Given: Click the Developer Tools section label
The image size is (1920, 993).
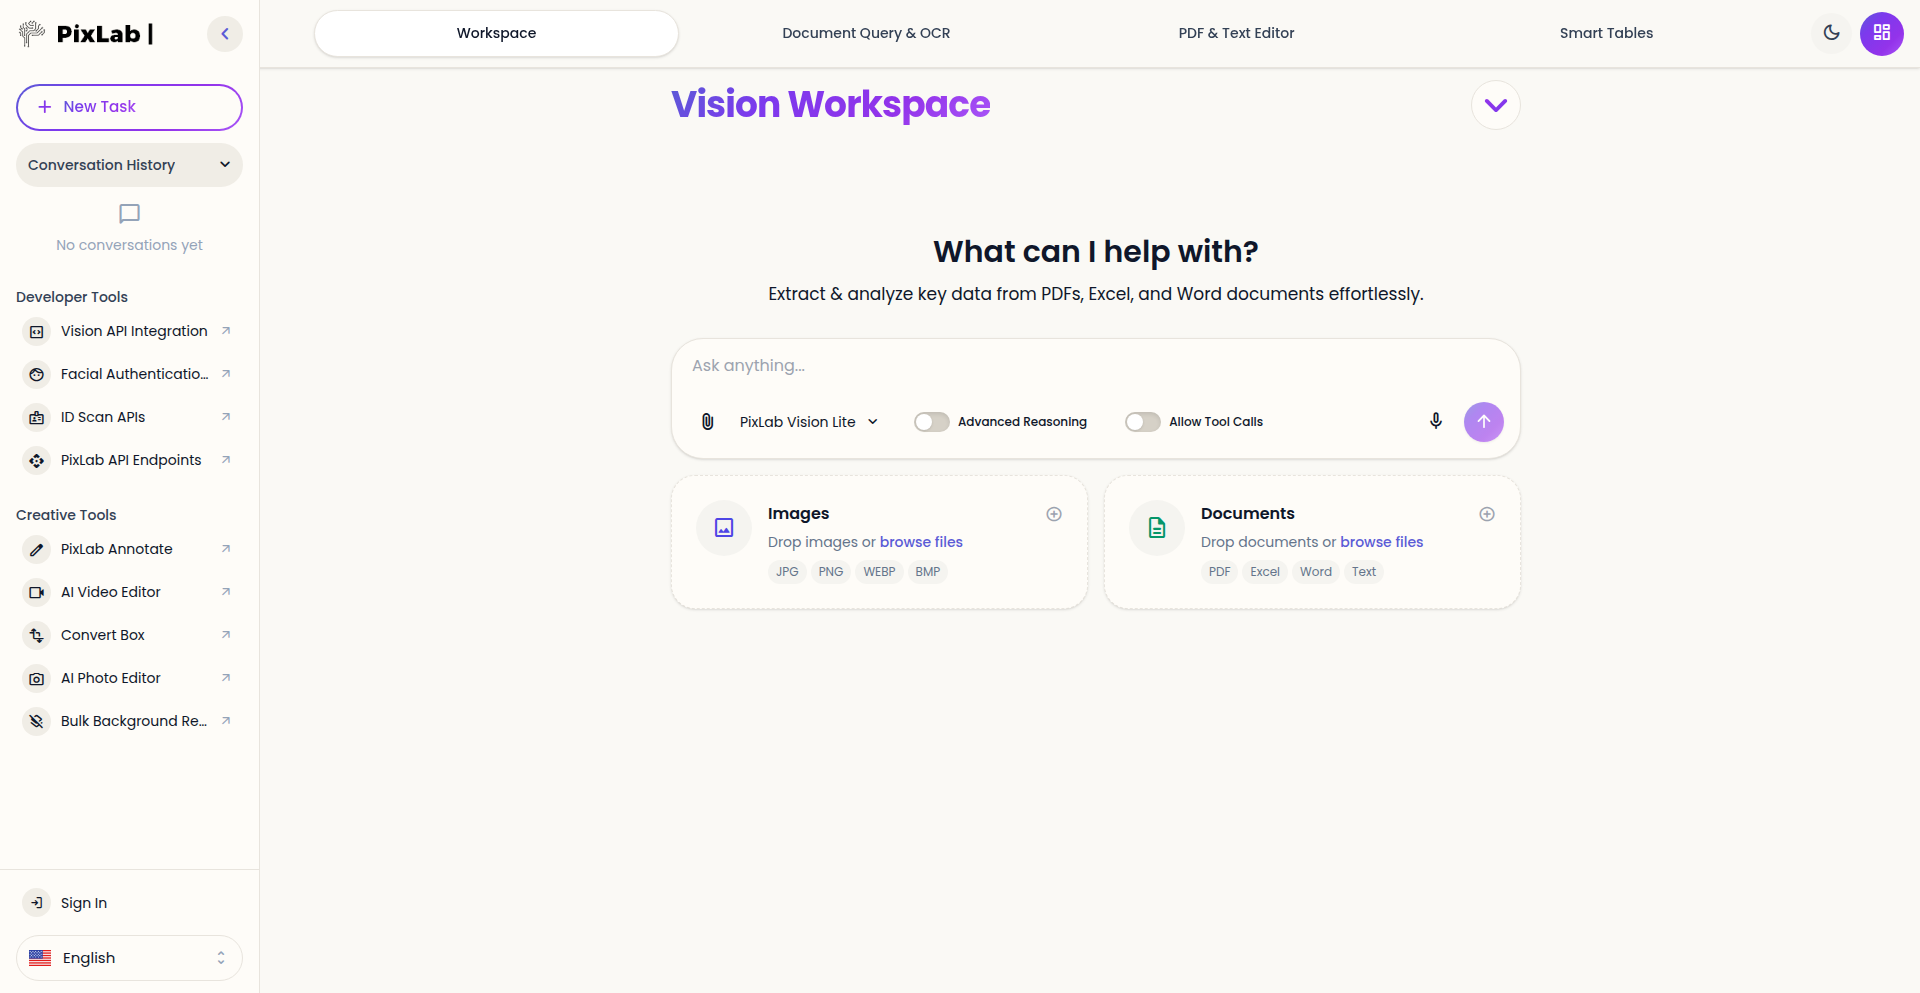Looking at the screenshot, I should 72,297.
